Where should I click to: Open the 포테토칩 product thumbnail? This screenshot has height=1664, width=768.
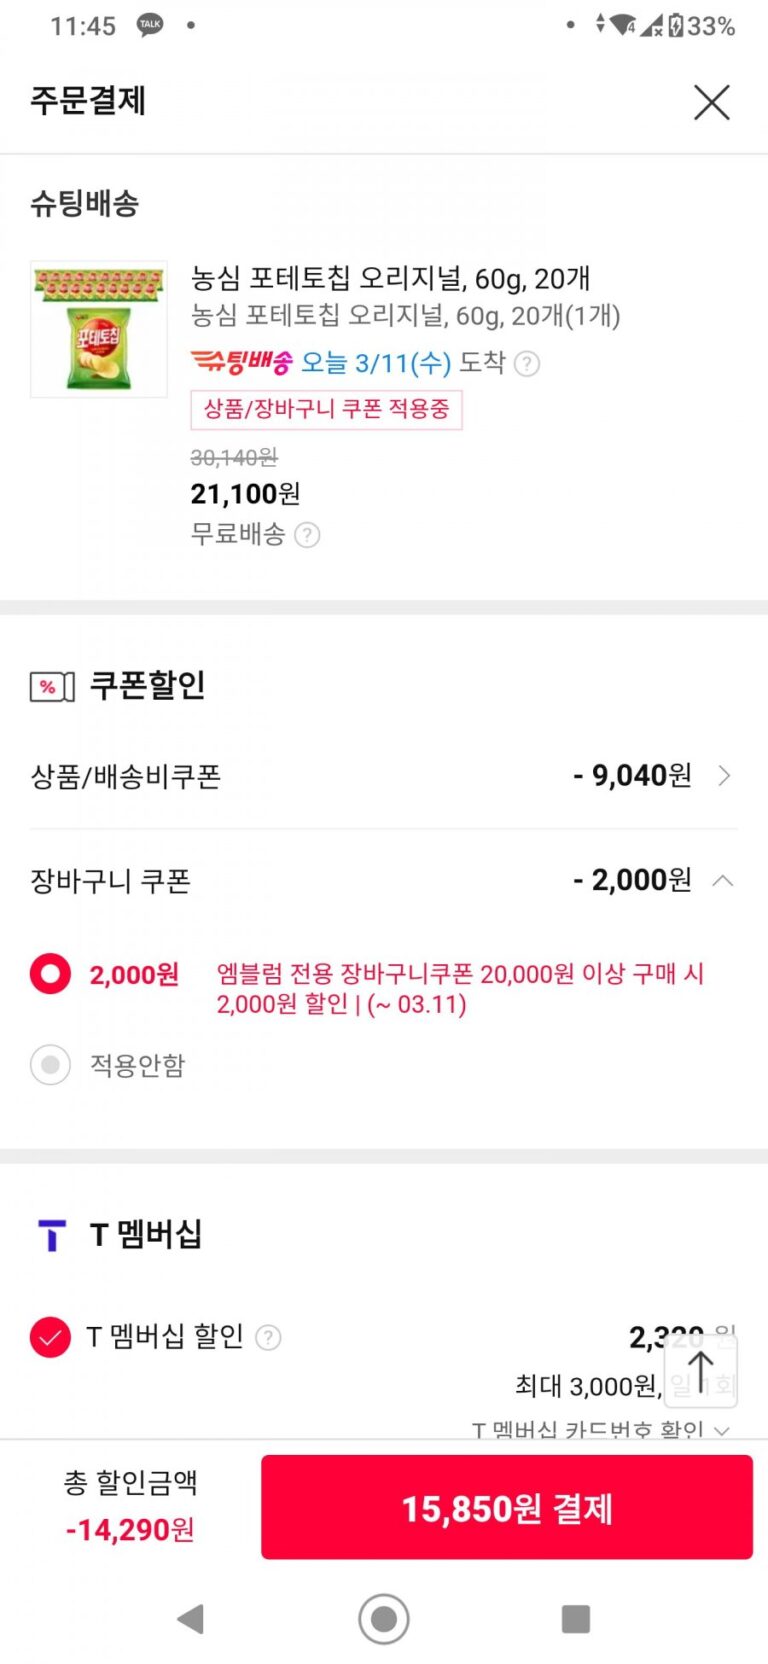99,330
